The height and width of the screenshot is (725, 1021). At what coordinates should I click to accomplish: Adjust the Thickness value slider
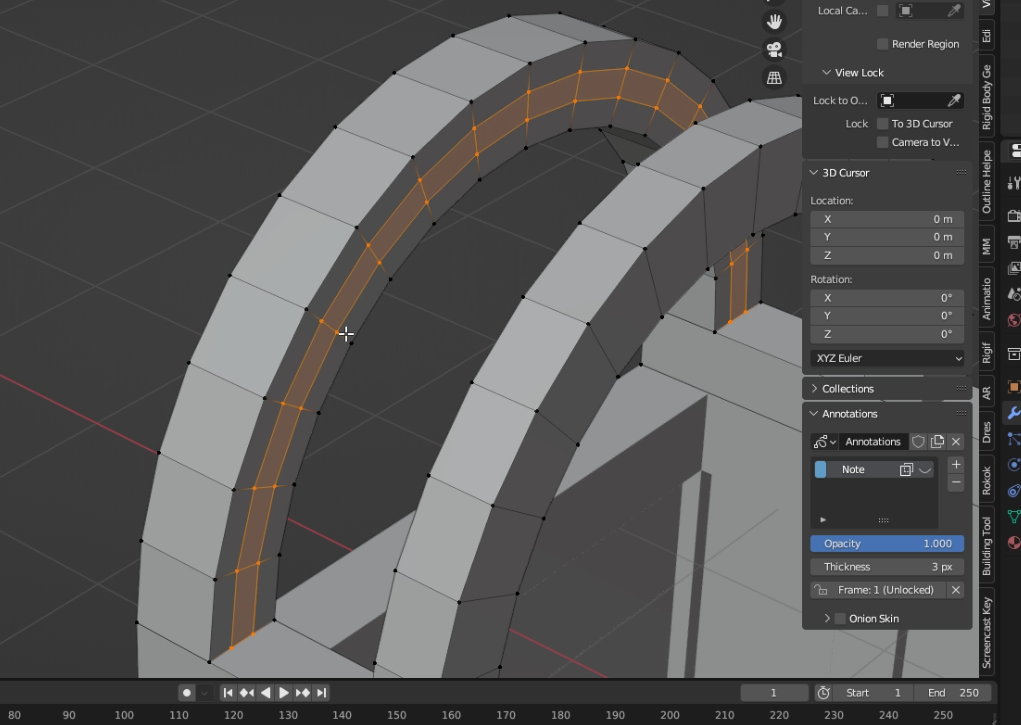[x=888, y=567]
